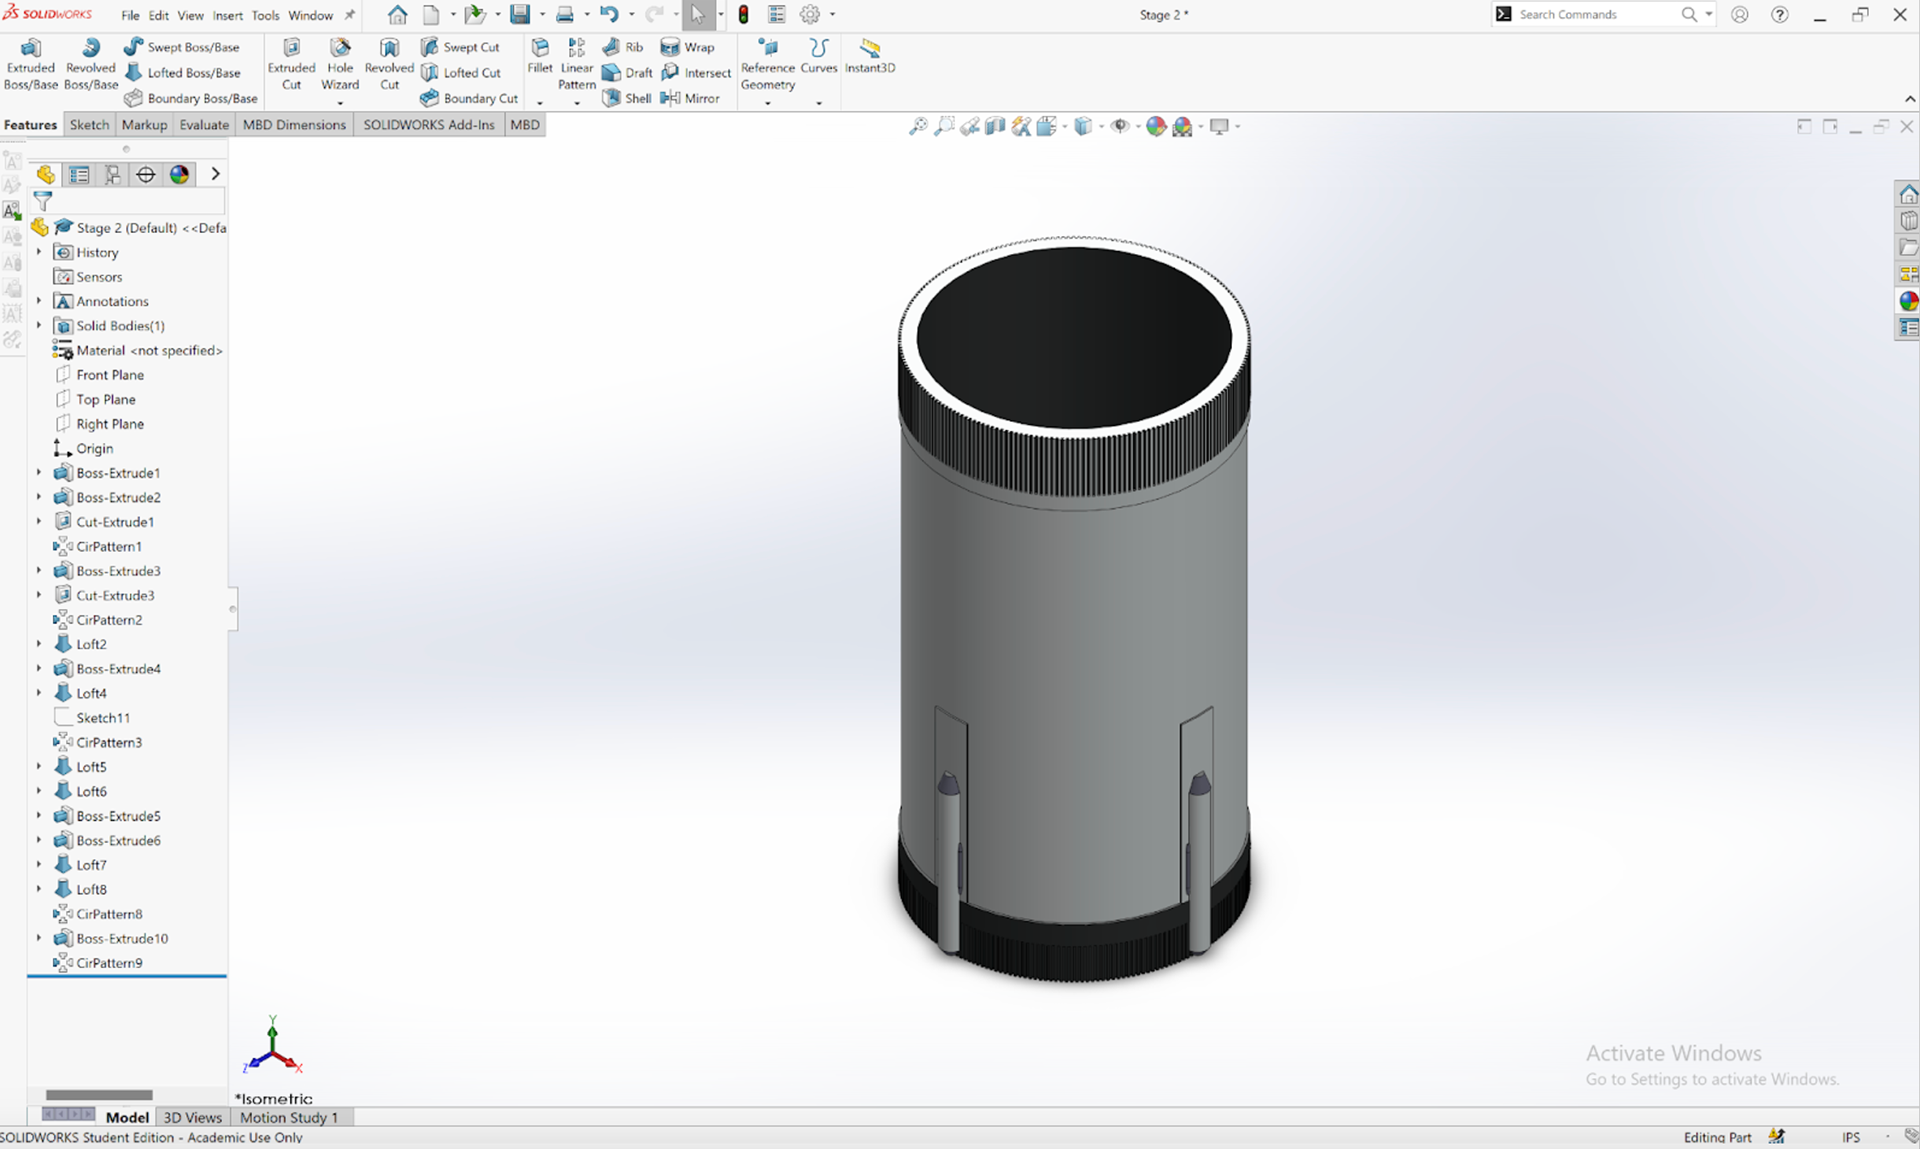This screenshot has width=1920, height=1149.
Task: Choose Lofted Cut command
Action: coord(461,72)
